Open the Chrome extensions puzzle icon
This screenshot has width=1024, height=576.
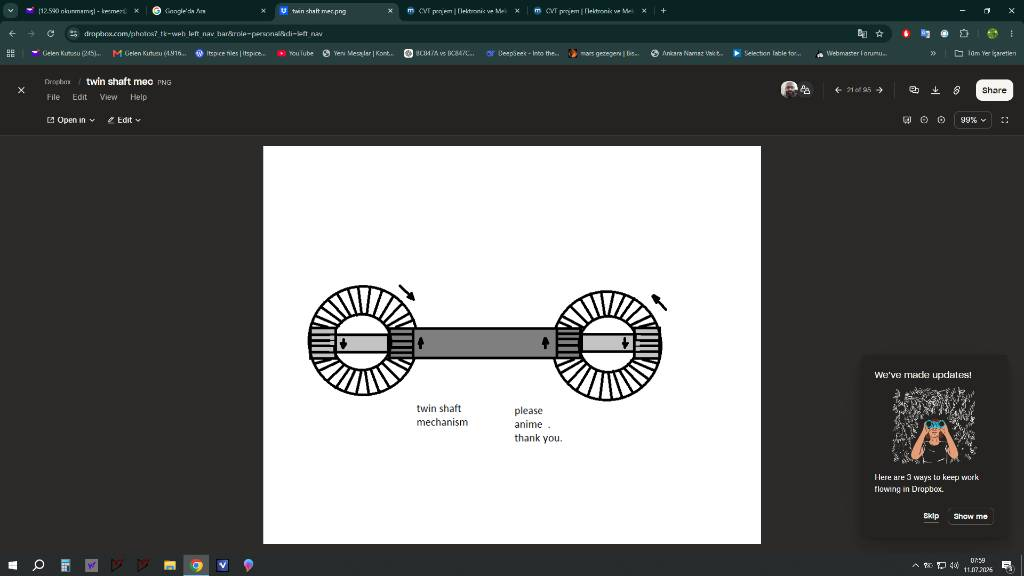[964, 33]
